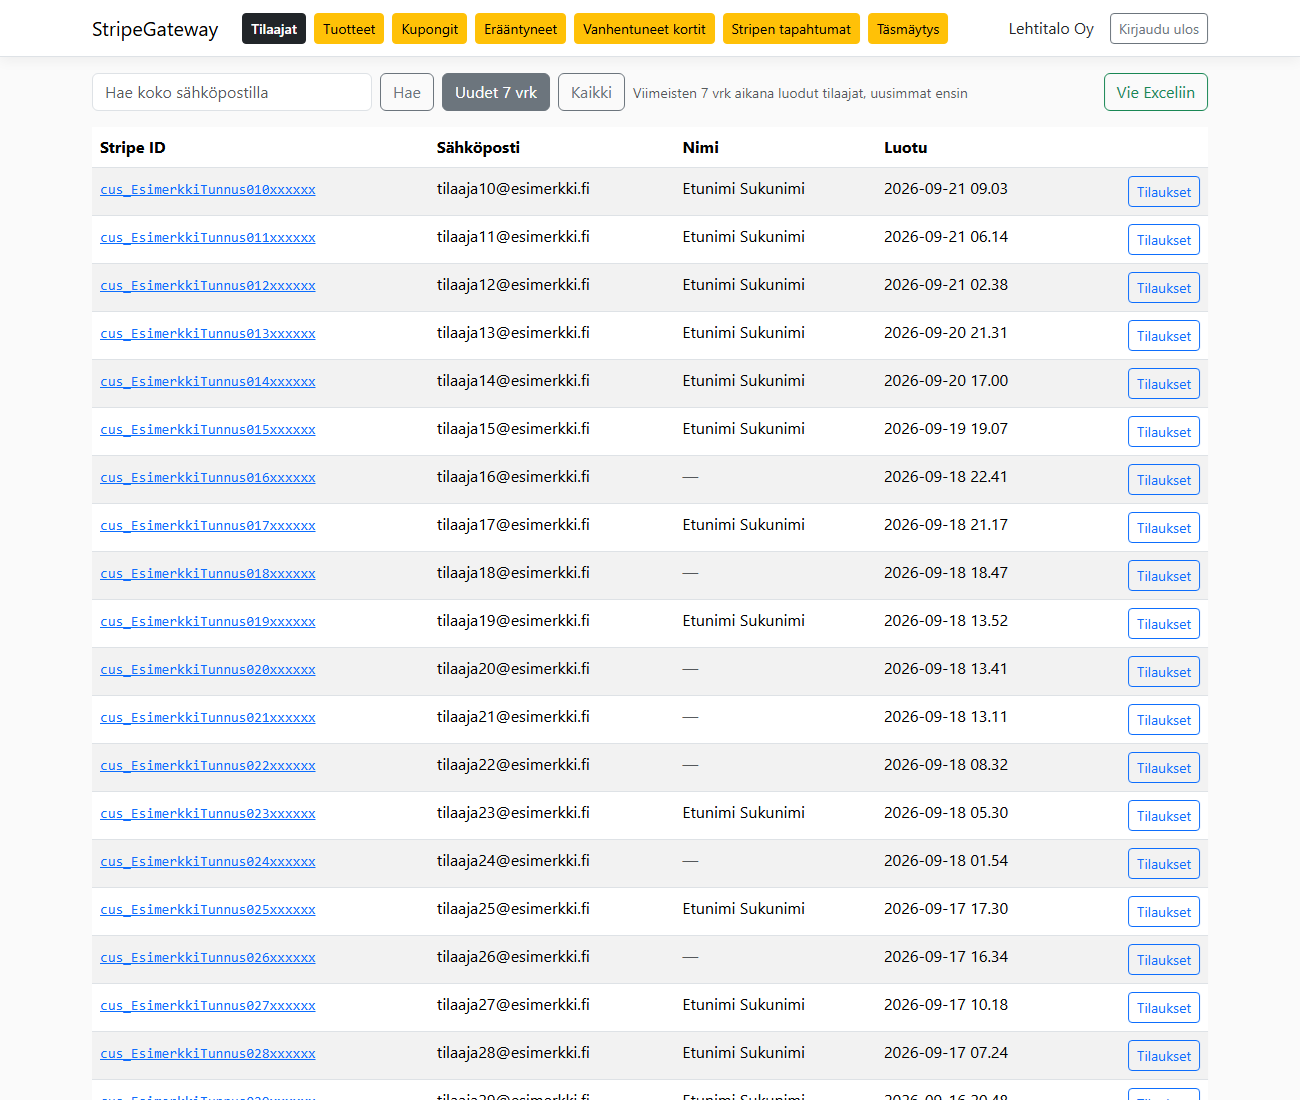Click the Kirjaudu ulos button
The height and width of the screenshot is (1100, 1300).
(x=1158, y=29)
